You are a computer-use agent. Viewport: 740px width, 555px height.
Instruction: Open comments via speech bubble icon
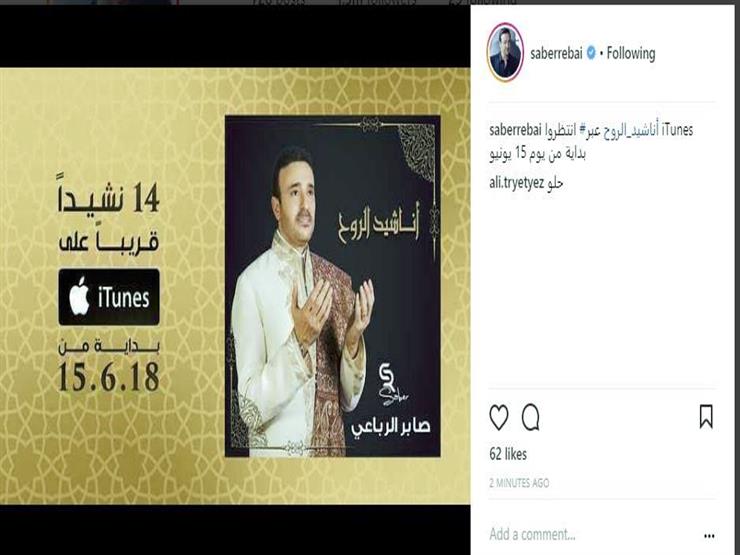[531, 417]
